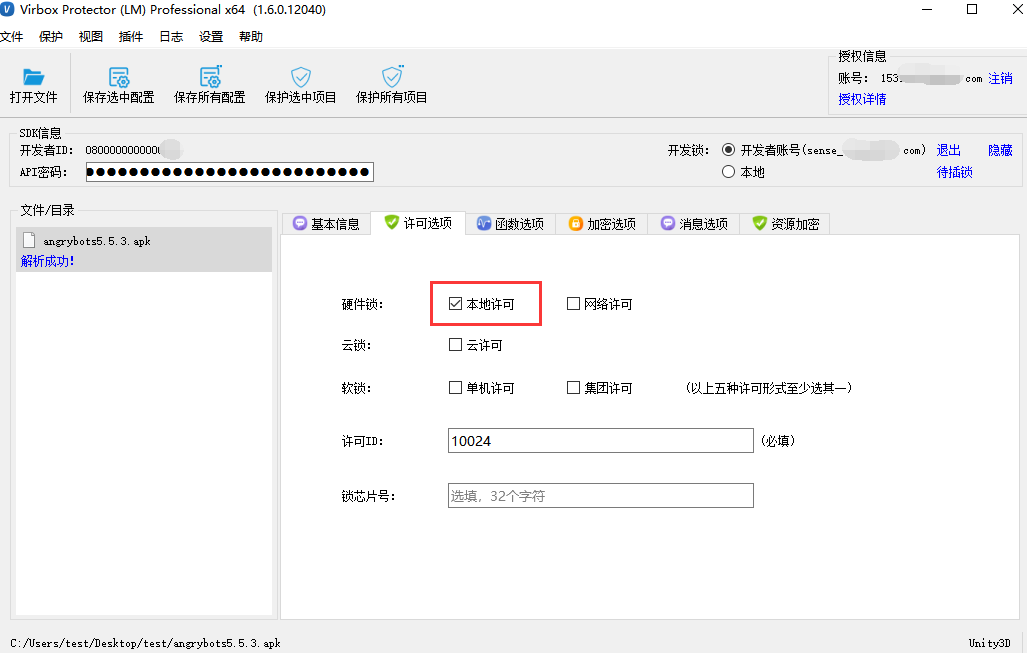
Task: Click the 加密选项 lock icon
Action: (575, 223)
